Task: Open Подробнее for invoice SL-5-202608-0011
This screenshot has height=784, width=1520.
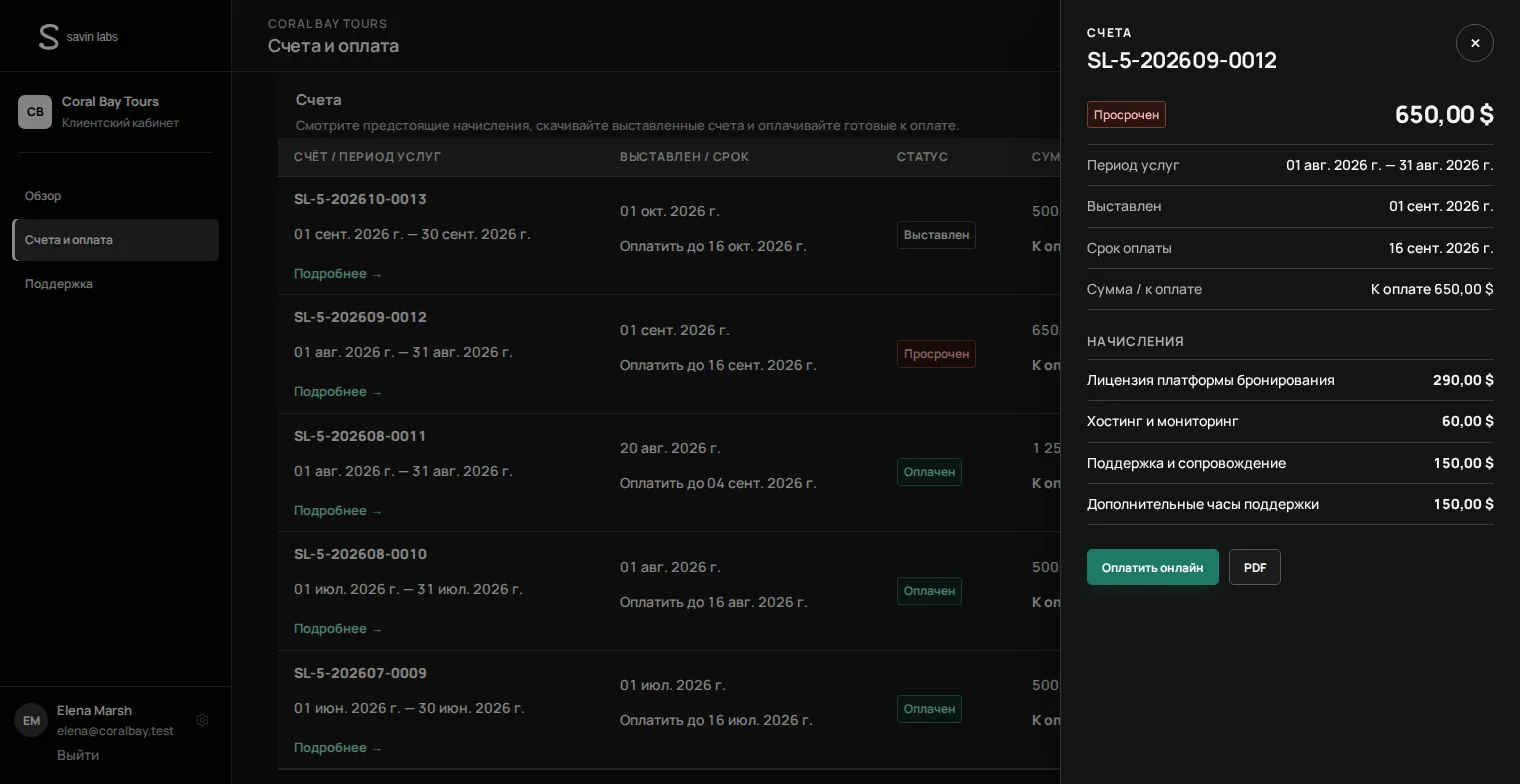Action: (338, 510)
